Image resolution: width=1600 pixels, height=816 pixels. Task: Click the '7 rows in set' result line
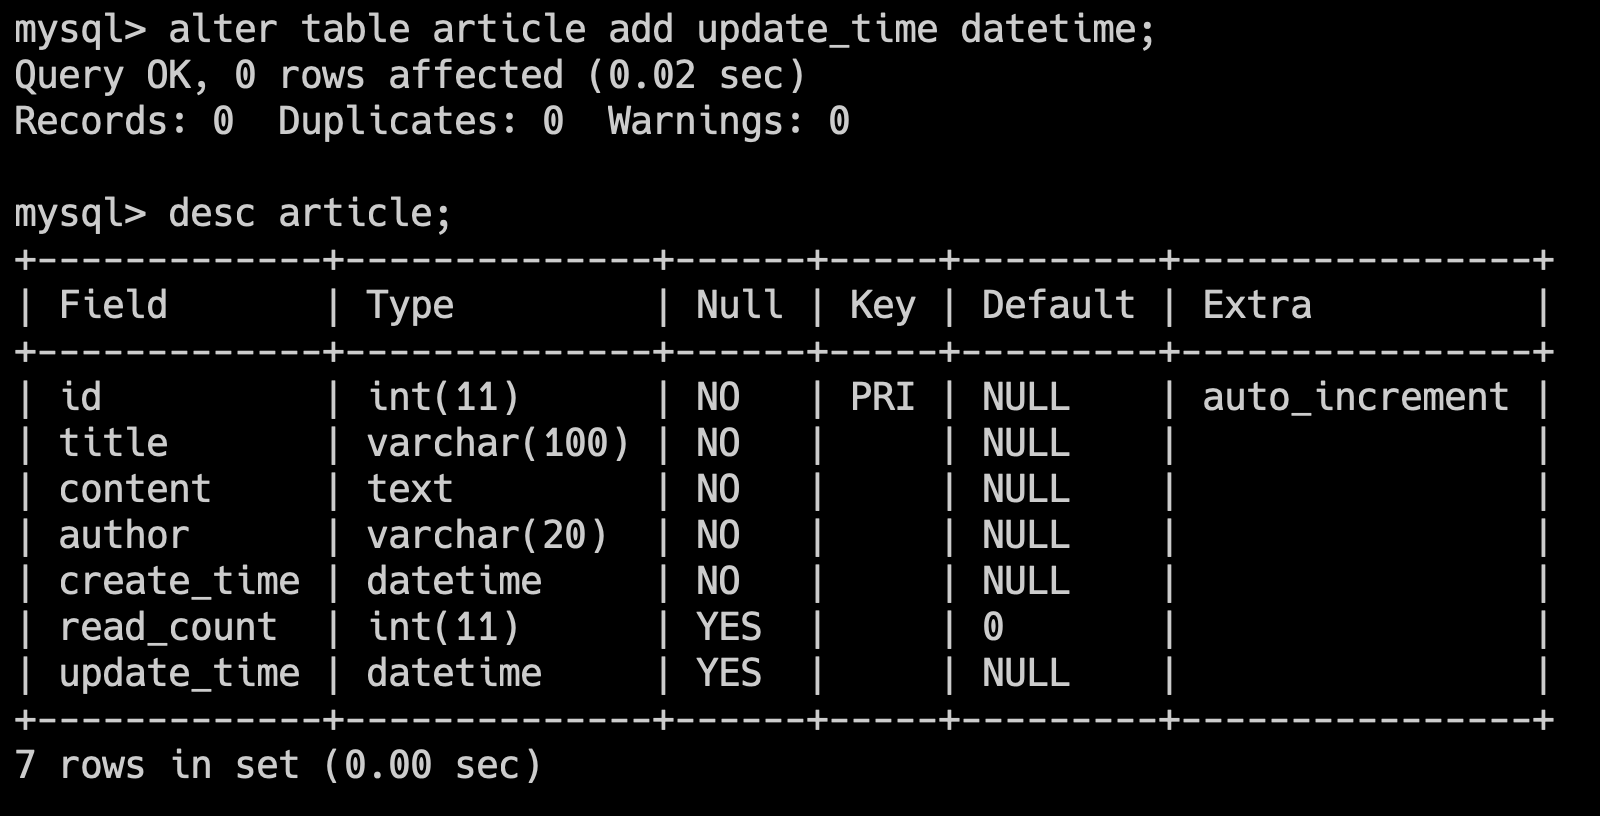click(278, 765)
